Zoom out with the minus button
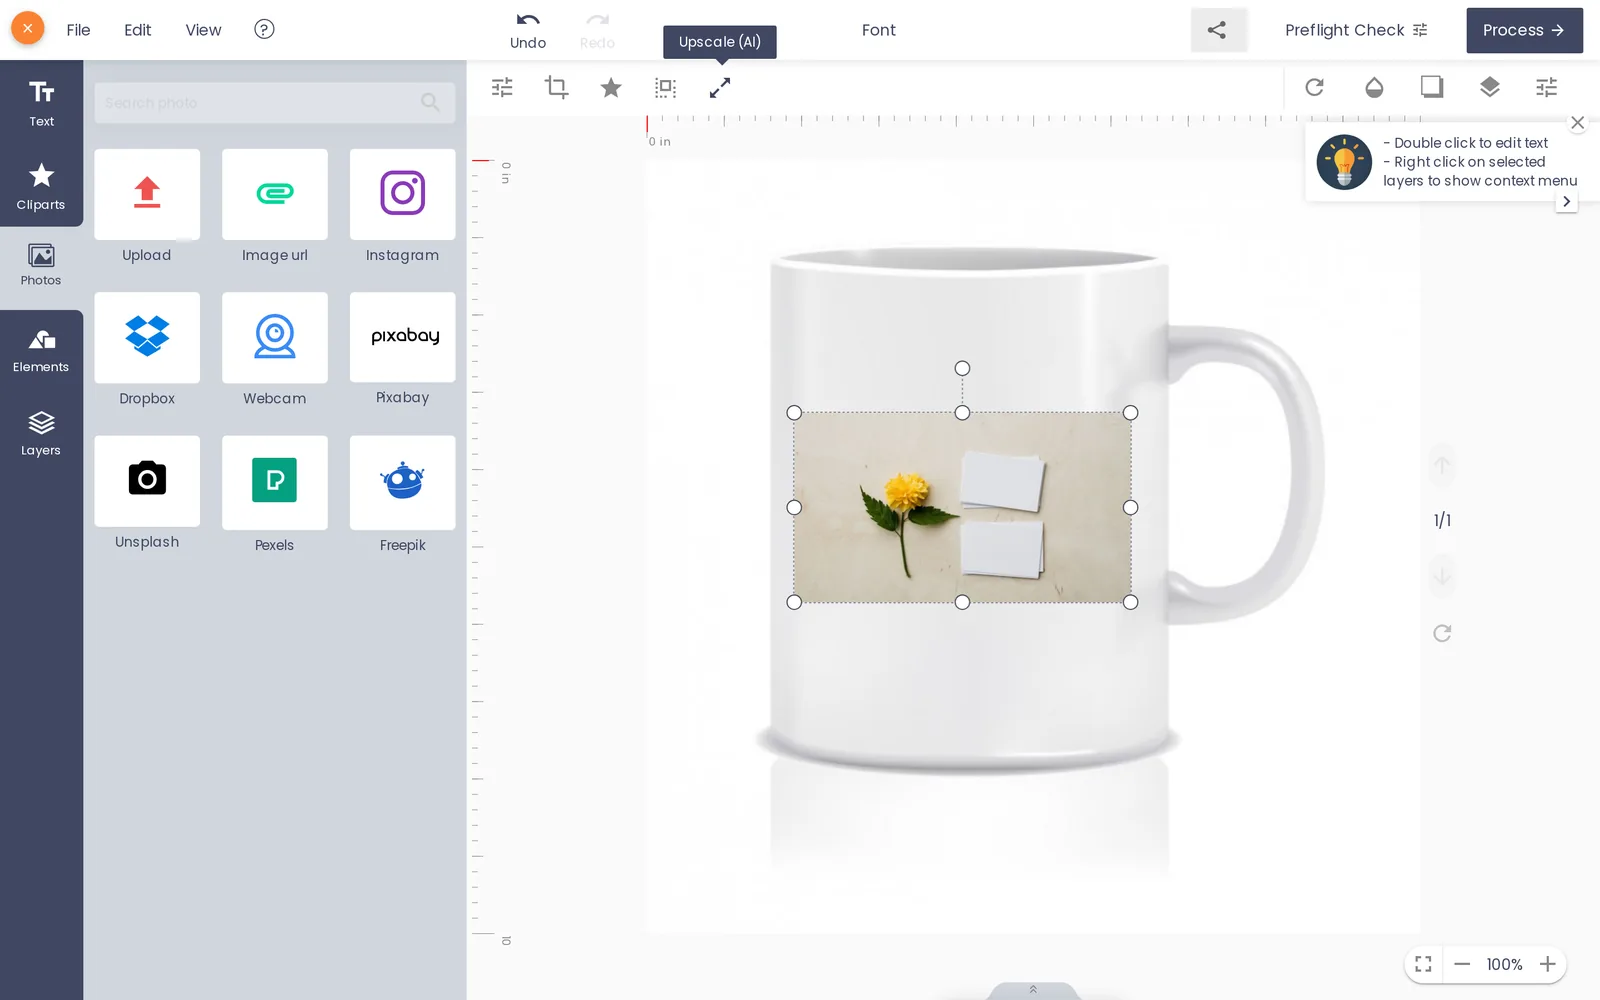The width and height of the screenshot is (1600, 1000). coord(1462,964)
